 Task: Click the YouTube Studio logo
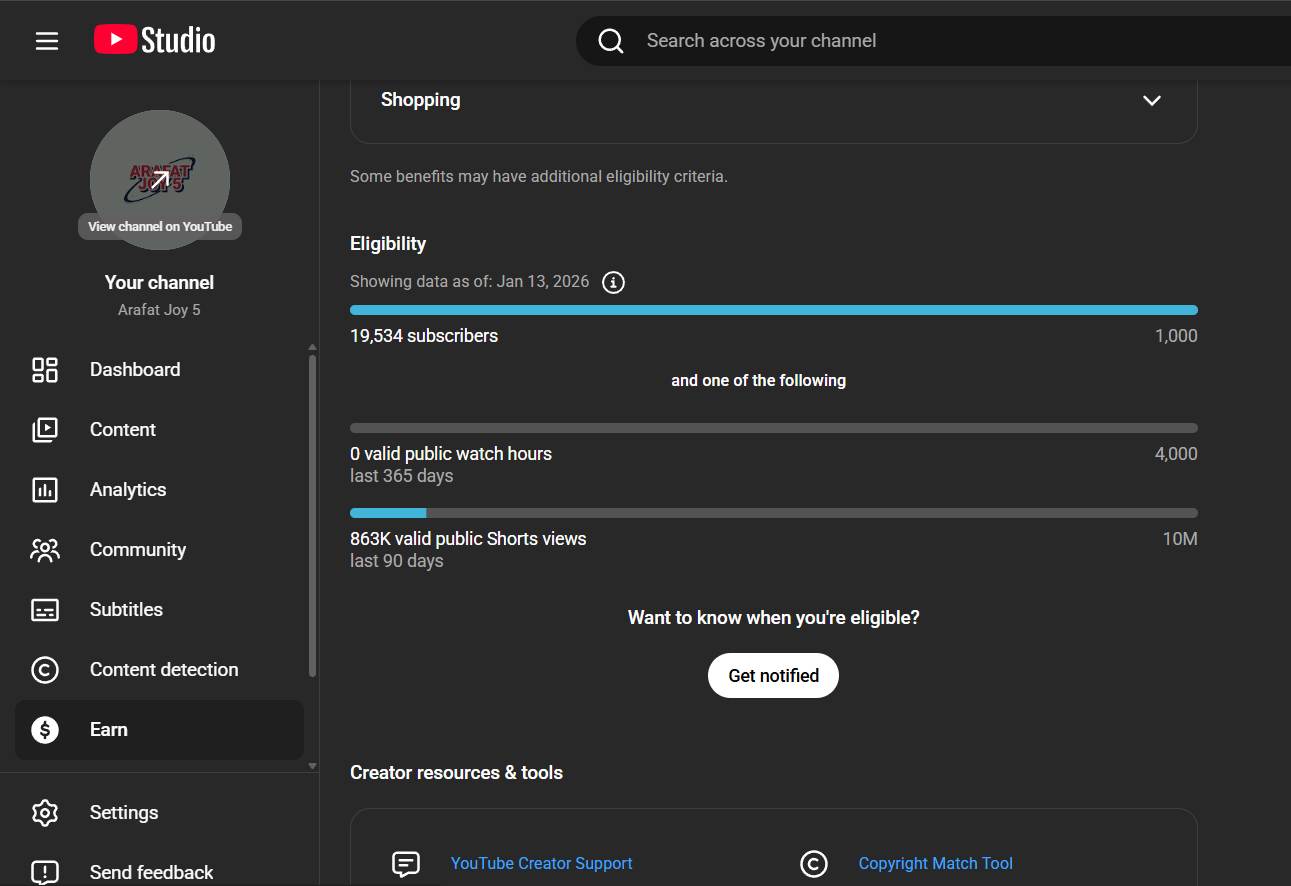155,40
